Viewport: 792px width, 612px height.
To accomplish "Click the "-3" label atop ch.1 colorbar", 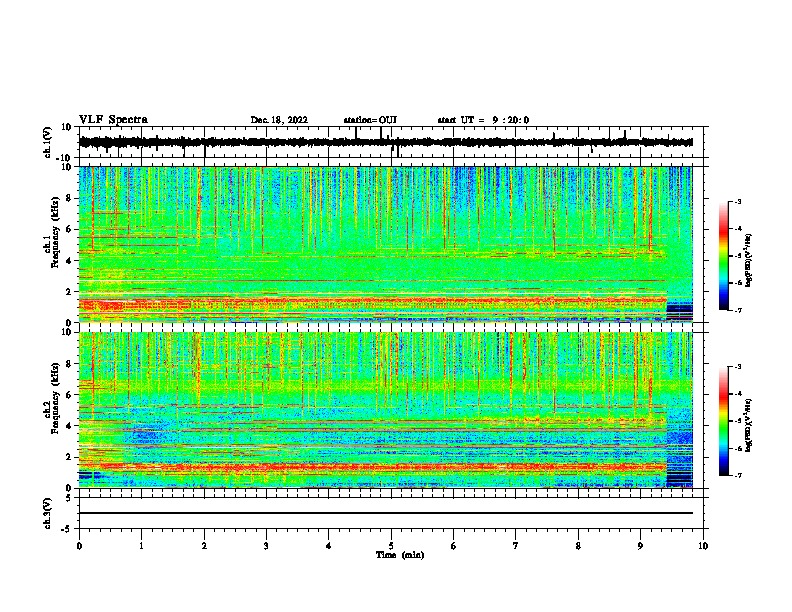I will click(737, 201).
